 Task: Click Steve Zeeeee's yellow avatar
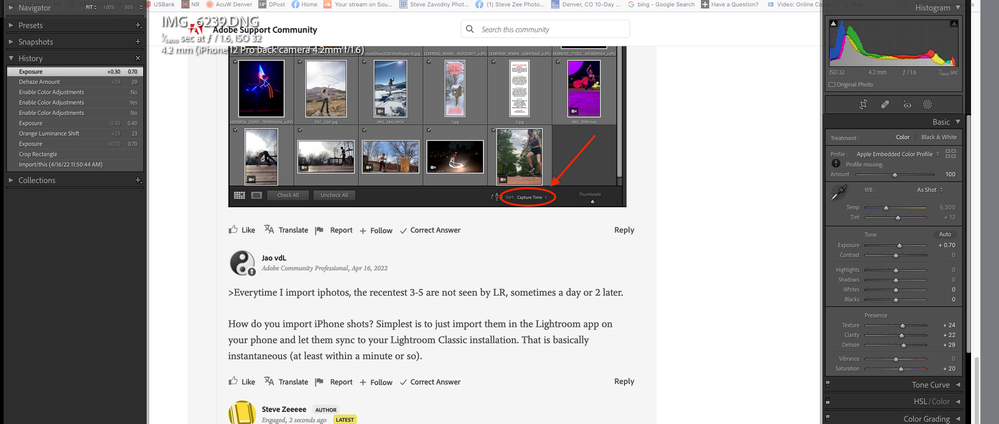tap(242, 413)
